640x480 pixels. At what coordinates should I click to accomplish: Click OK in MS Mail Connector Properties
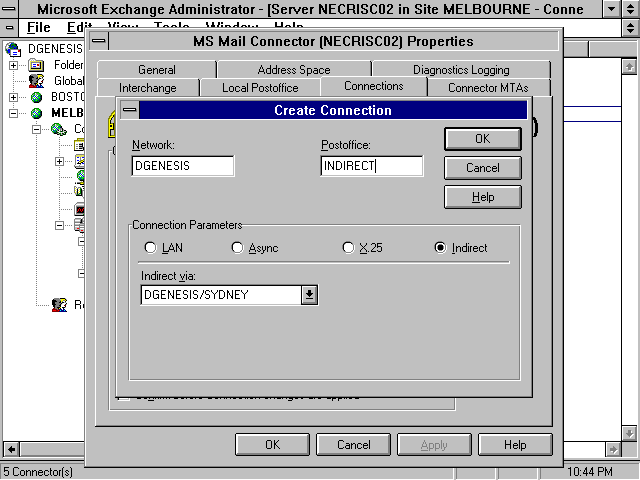point(272,444)
